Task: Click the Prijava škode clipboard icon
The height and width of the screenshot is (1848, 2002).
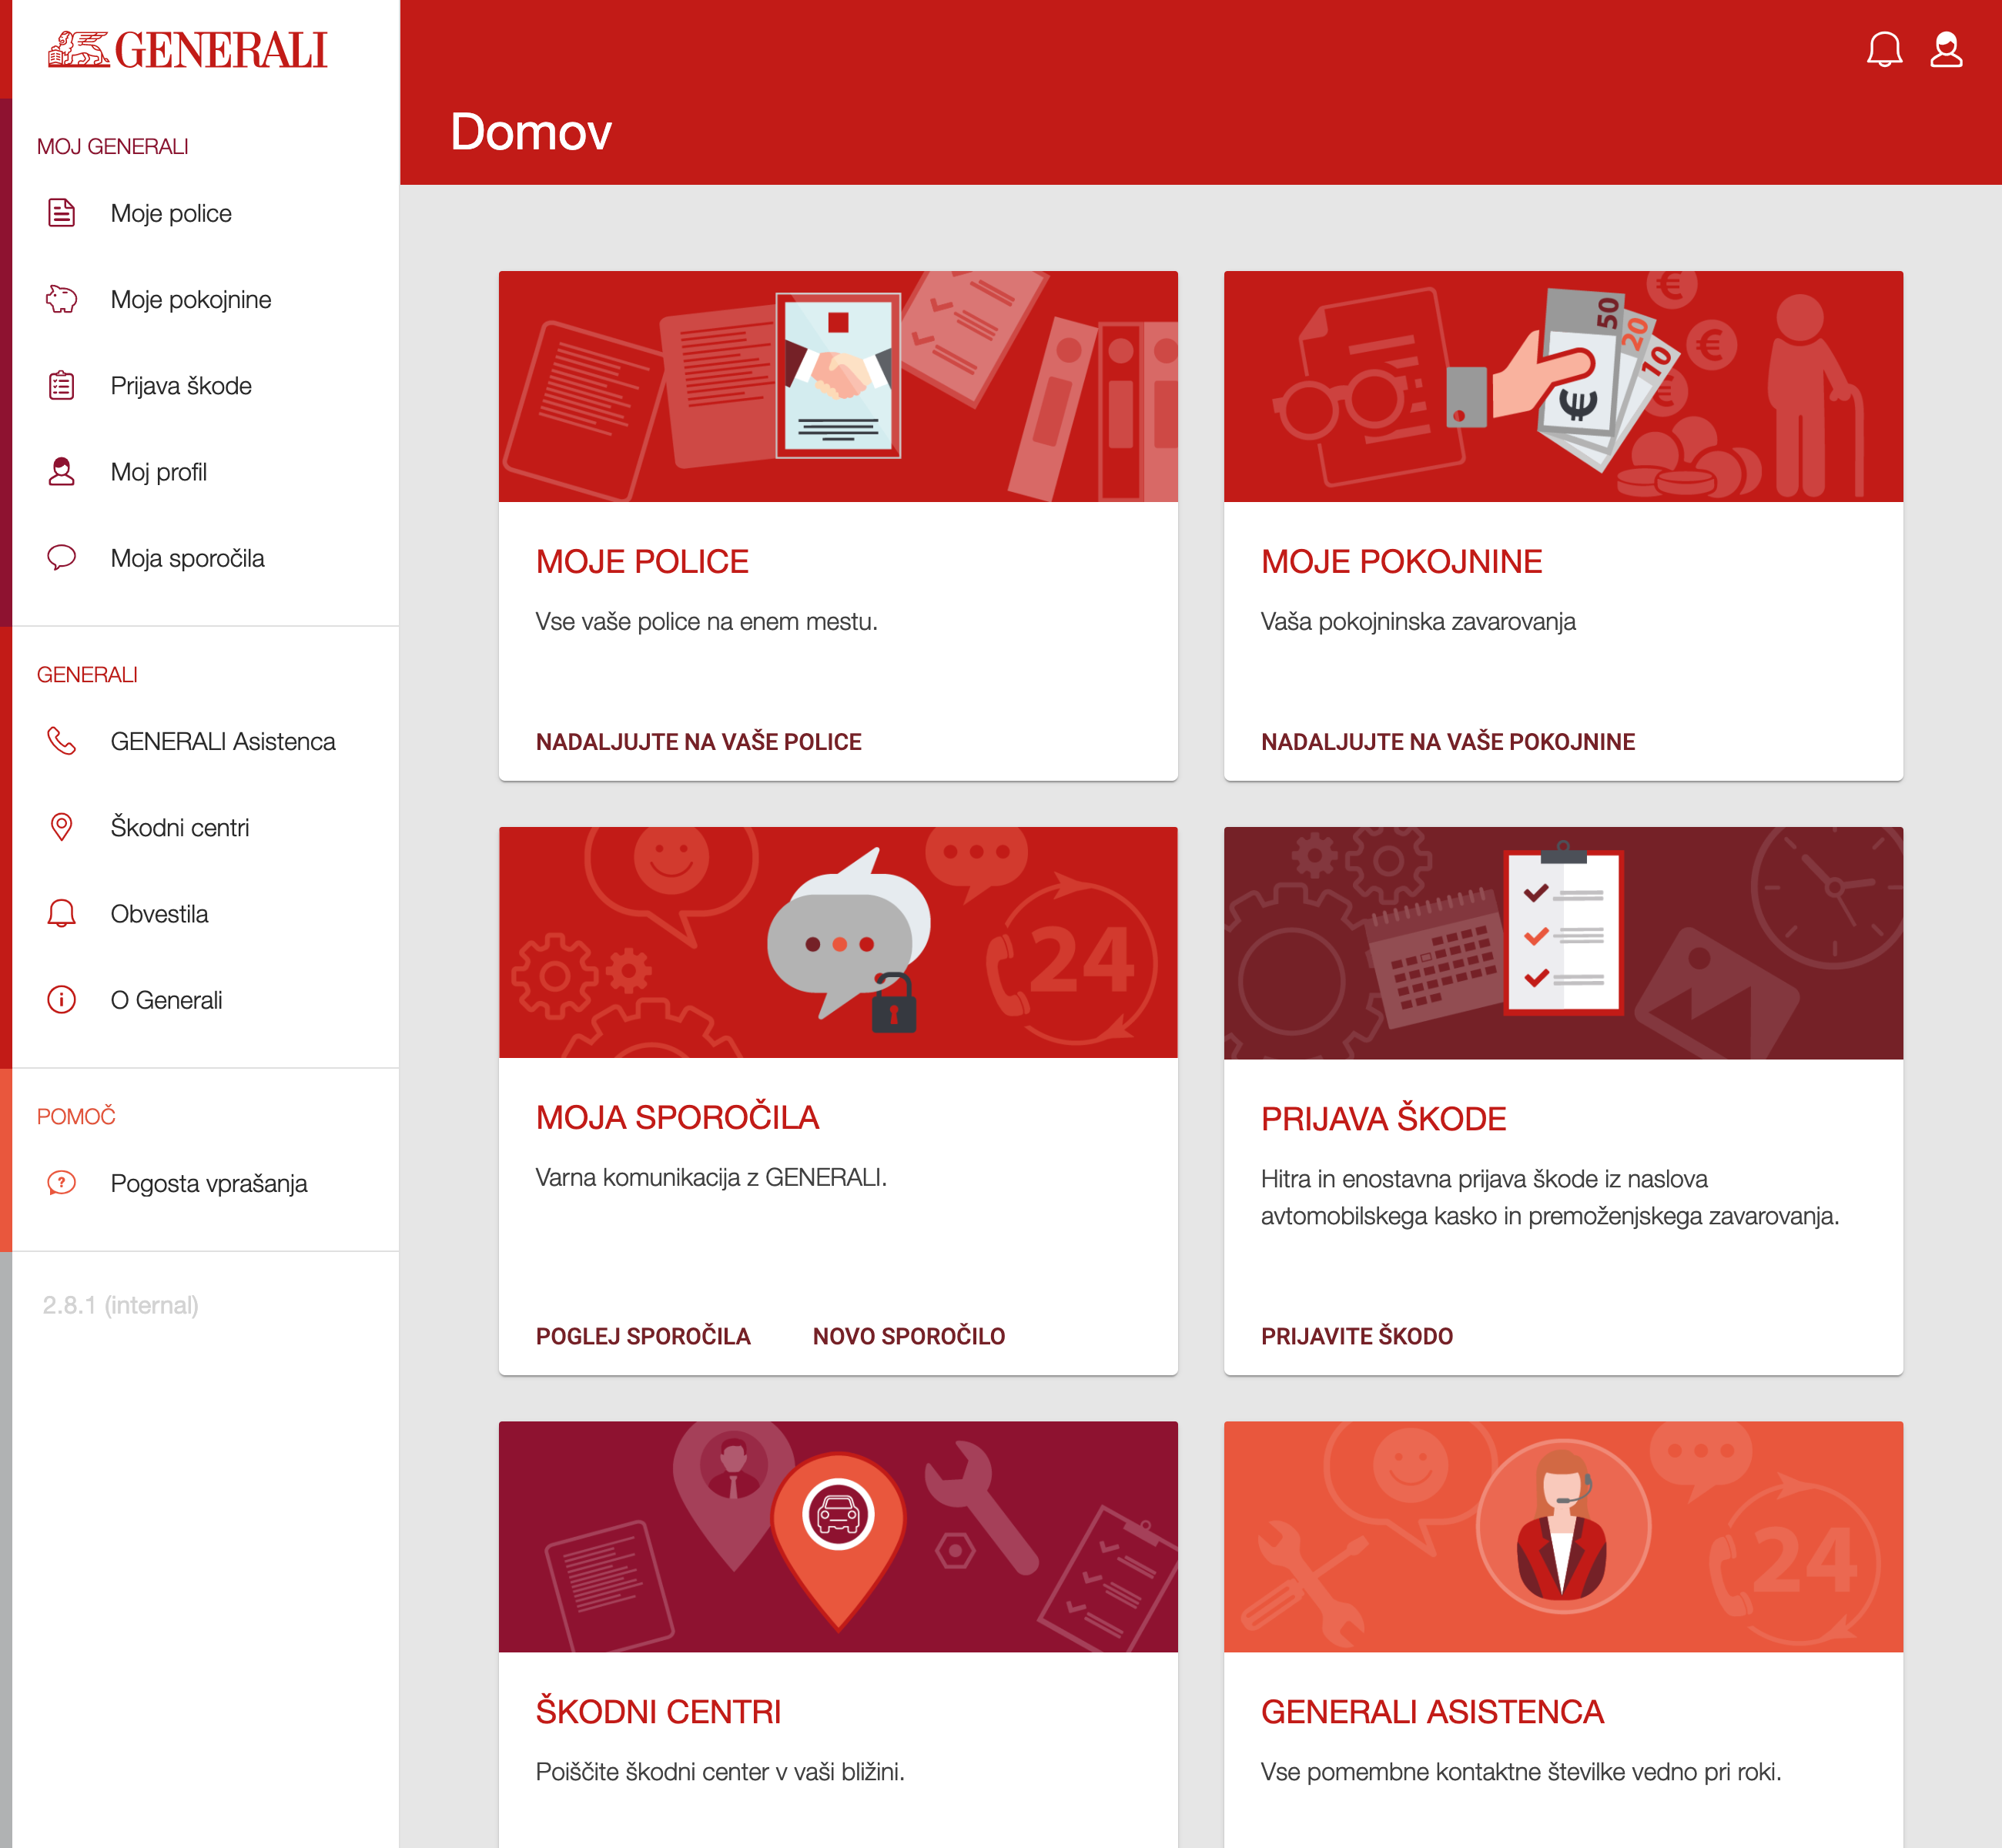Action: coord(62,385)
